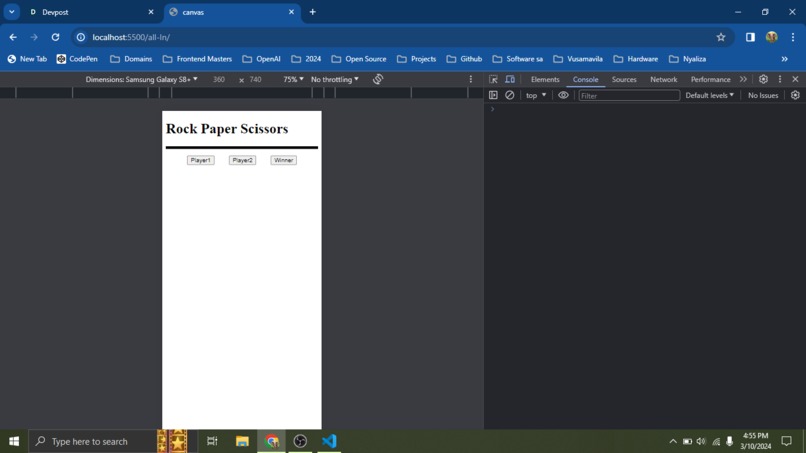
Task: Open the New Tab bookmark
Action: (27, 59)
